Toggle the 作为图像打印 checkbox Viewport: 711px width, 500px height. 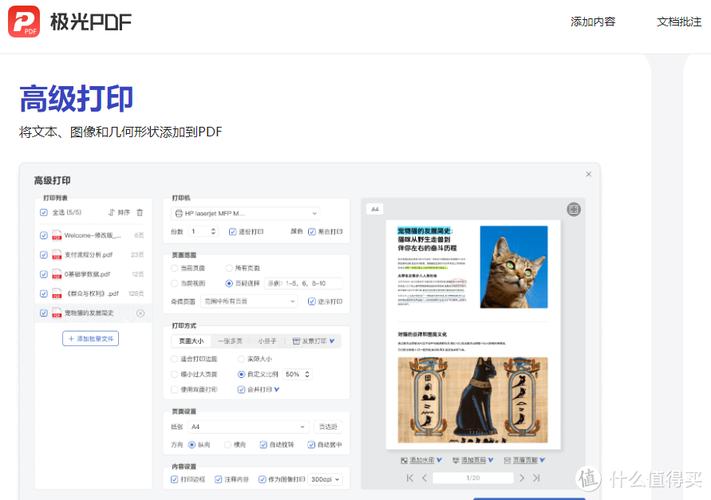pos(262,479)
